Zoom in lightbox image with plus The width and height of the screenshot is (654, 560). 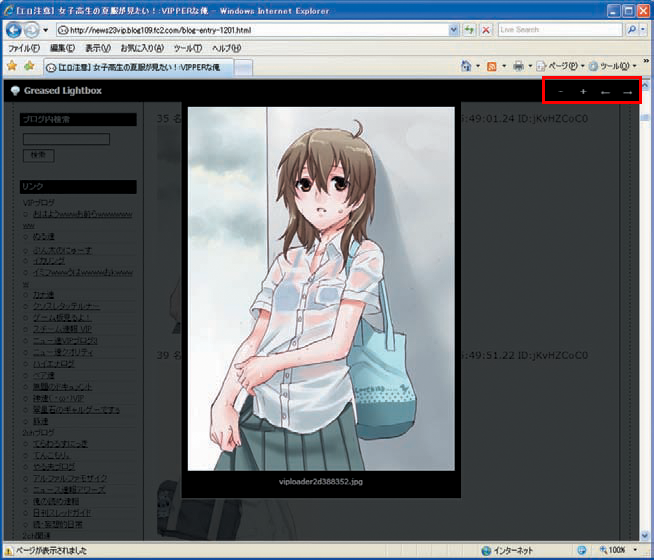[x=583, y=91]
